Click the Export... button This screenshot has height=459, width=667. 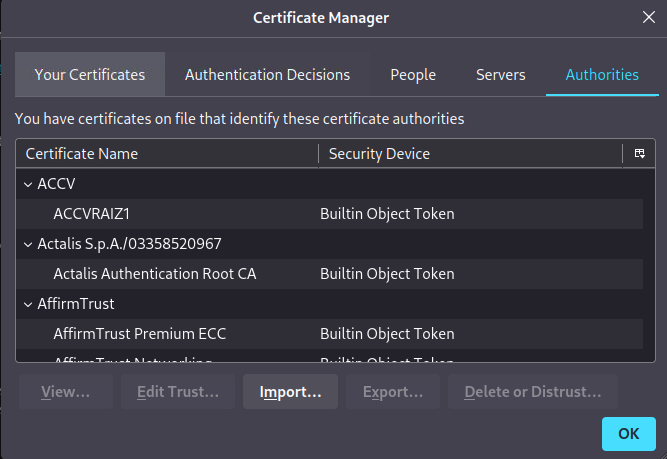(392, 392)
